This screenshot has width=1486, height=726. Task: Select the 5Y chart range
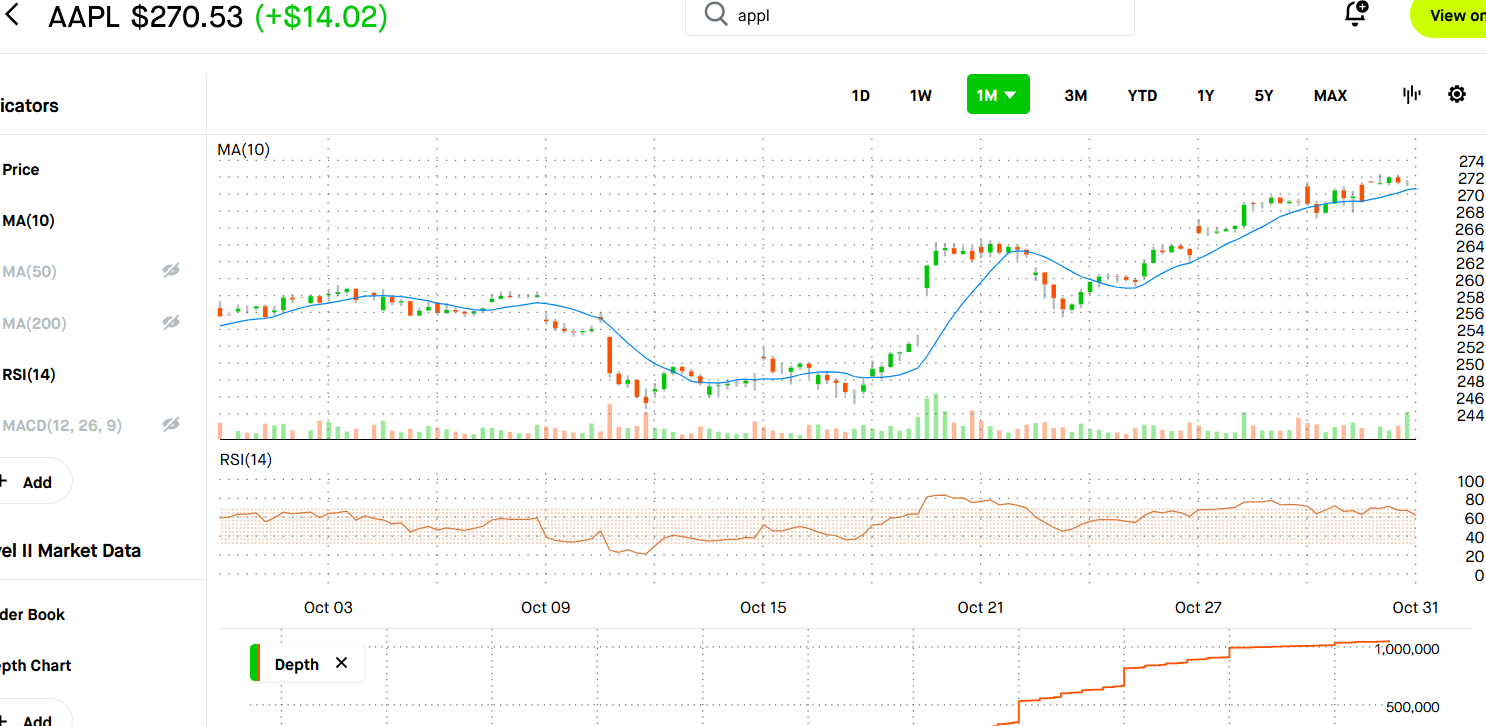pyautogui.click(x=1264, y=95)
